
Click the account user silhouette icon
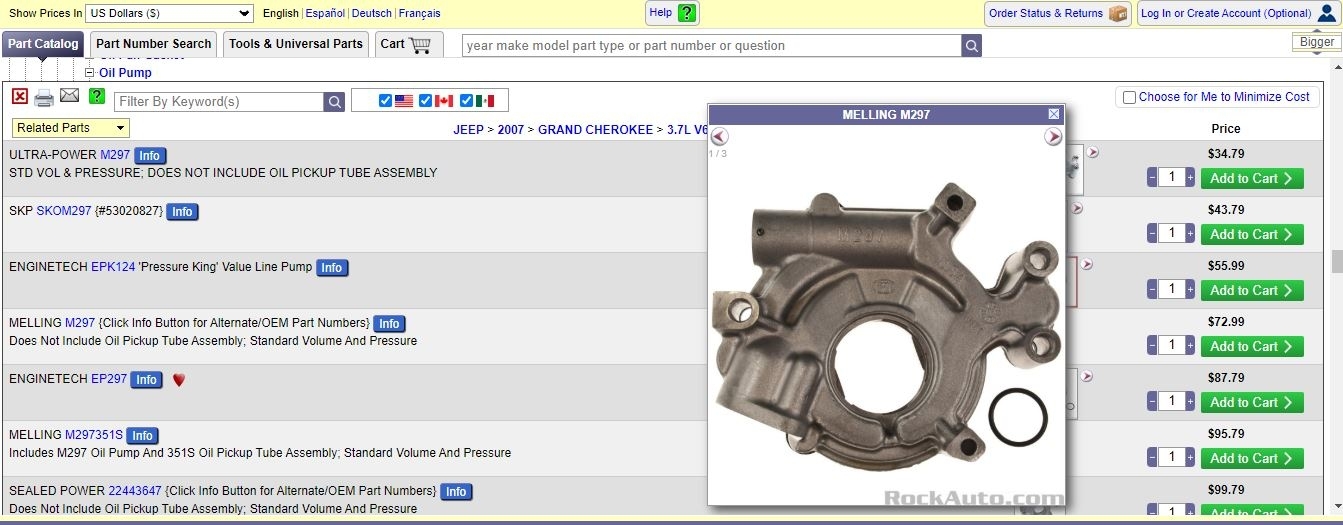1326,13
